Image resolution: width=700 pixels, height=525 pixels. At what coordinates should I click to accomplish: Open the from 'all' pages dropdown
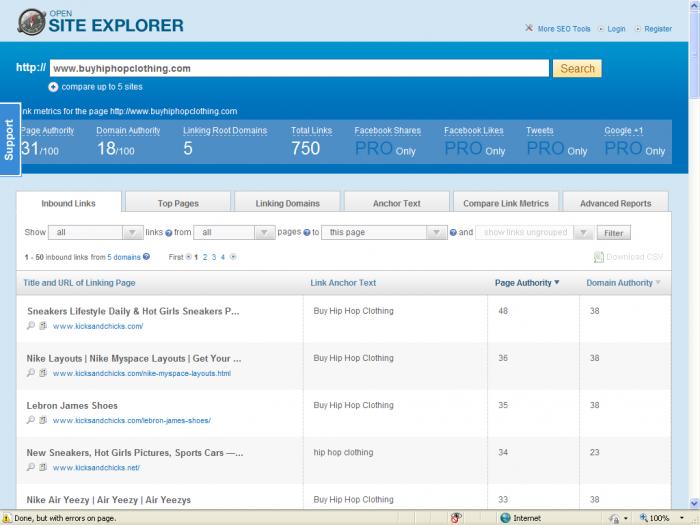[234, 233]
